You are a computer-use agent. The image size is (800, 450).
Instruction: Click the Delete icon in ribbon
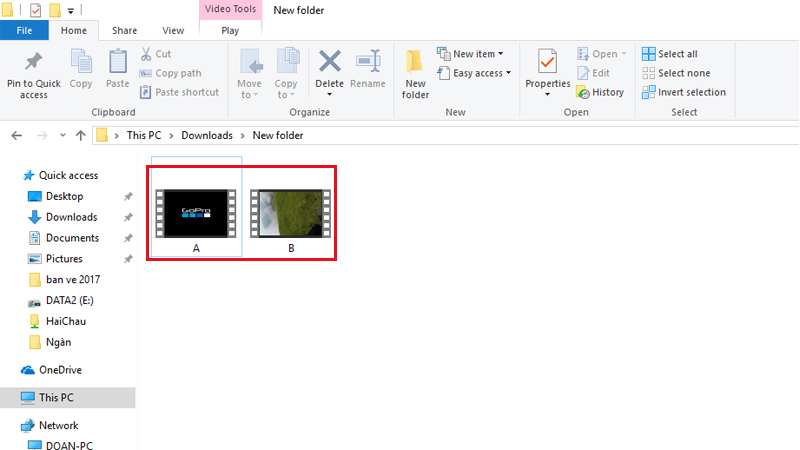coord(329,62)
